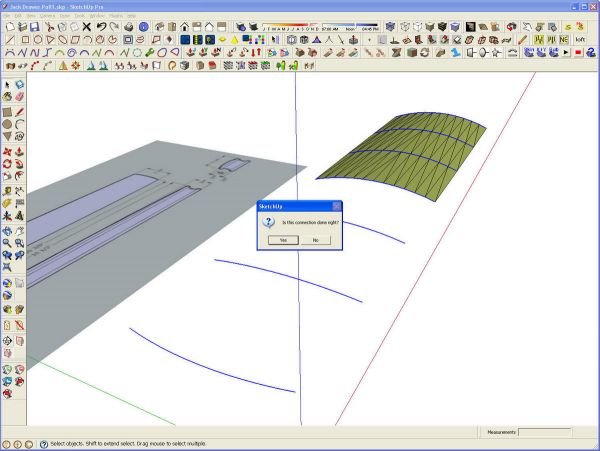Click the Save floppy disk icon
This screenshot has width=600, height=451.
(x=35, y=27)
